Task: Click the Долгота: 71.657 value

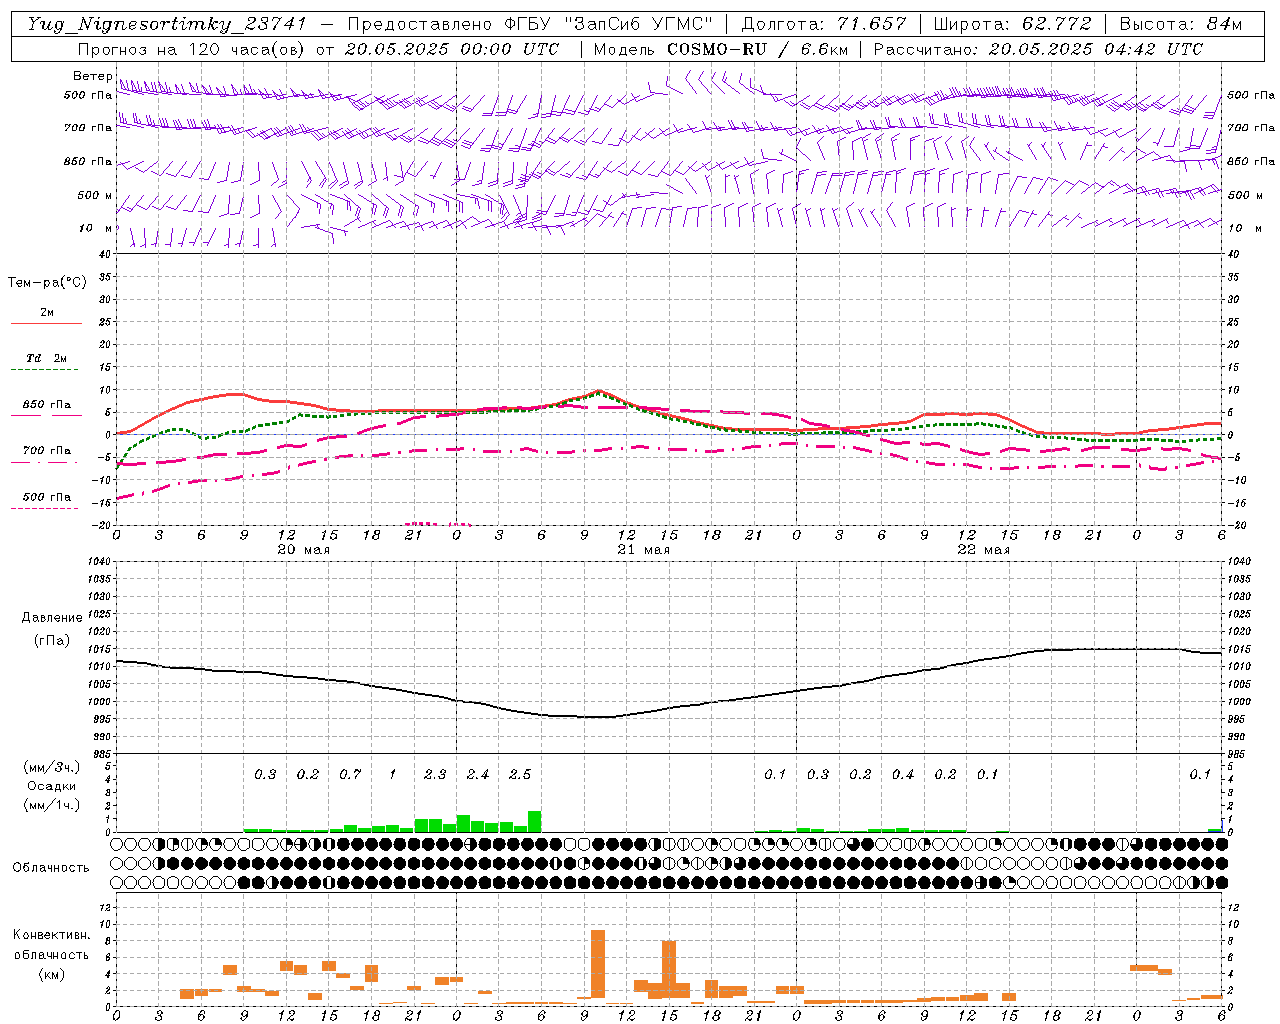Action: [x=824, y=24]
